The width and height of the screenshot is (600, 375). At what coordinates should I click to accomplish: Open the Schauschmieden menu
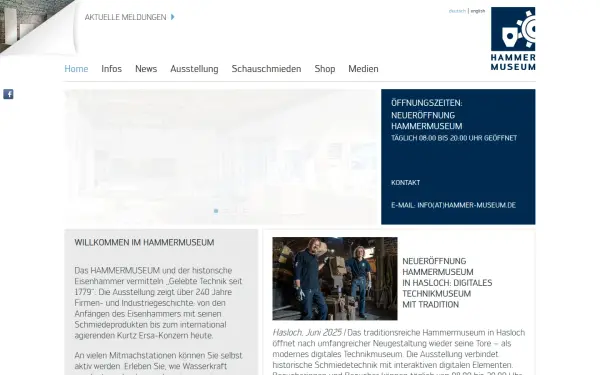coord(266,69)
